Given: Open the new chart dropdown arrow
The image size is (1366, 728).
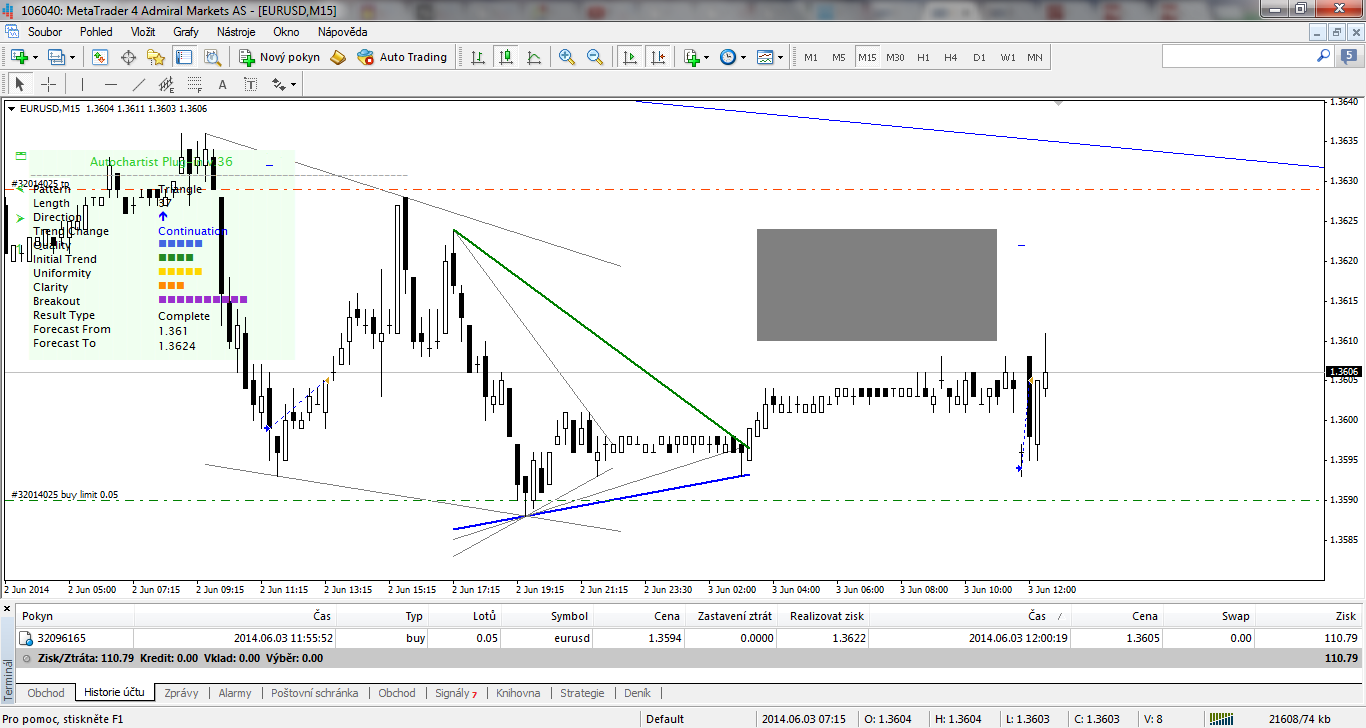Looking at the screenshot, I should click(36, 57).
